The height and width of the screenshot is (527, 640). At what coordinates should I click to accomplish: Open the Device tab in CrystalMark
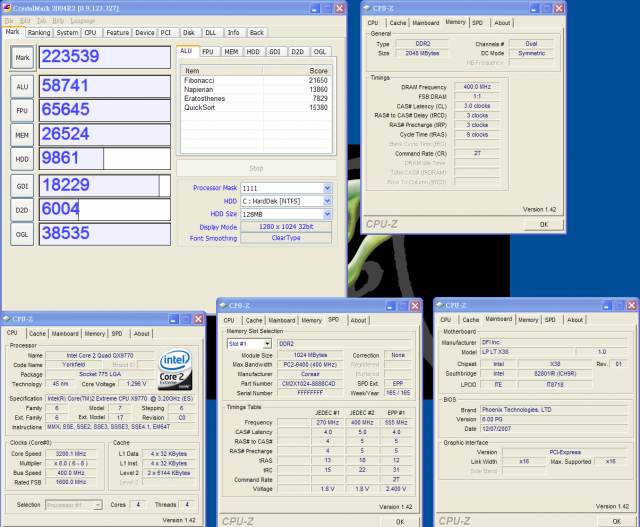pos(144,33)
